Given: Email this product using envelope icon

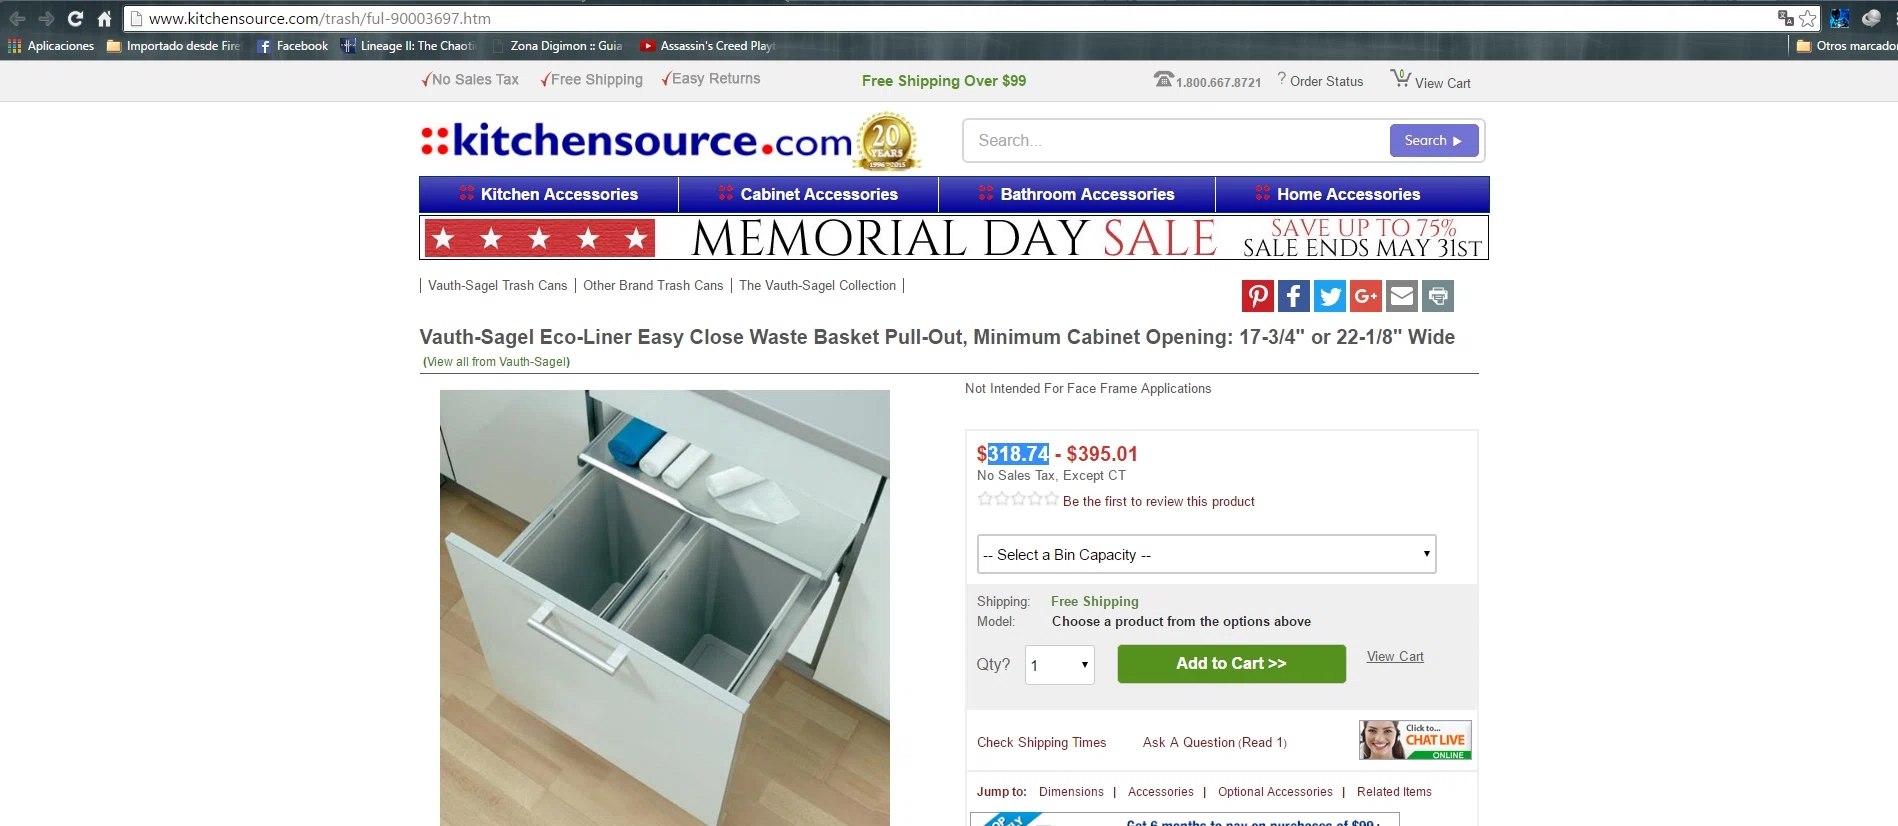Looking at the screenshot, I should click(x=1402, y=296).
